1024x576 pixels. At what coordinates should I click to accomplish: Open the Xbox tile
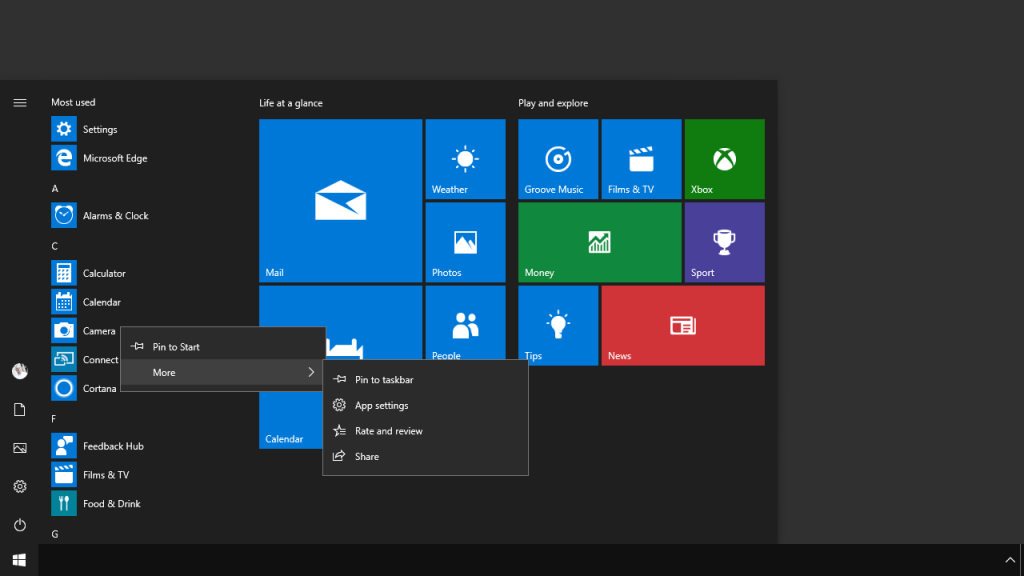click(x=724, y=159)
